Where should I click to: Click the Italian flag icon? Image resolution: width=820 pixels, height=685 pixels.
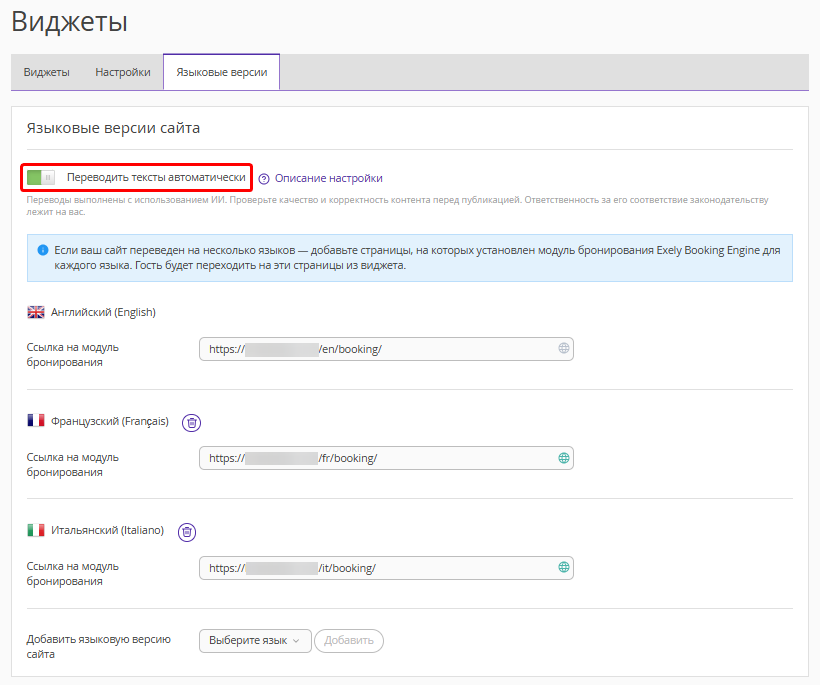point(36,530)
